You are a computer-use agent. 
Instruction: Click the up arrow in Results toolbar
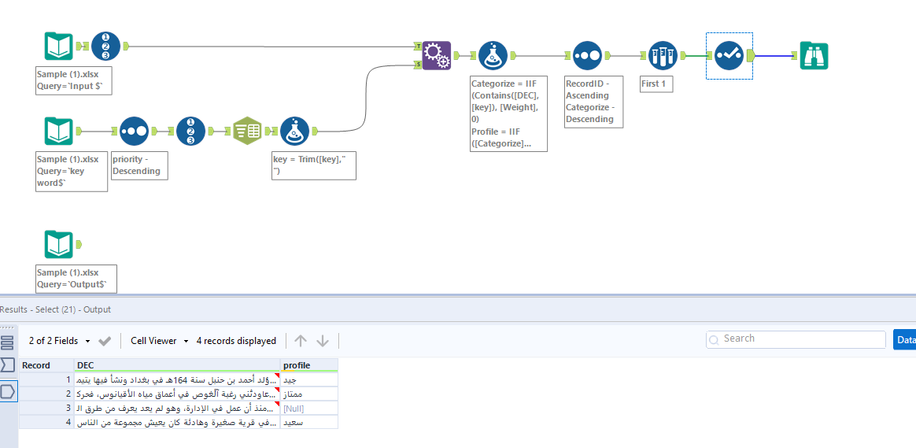300,341
